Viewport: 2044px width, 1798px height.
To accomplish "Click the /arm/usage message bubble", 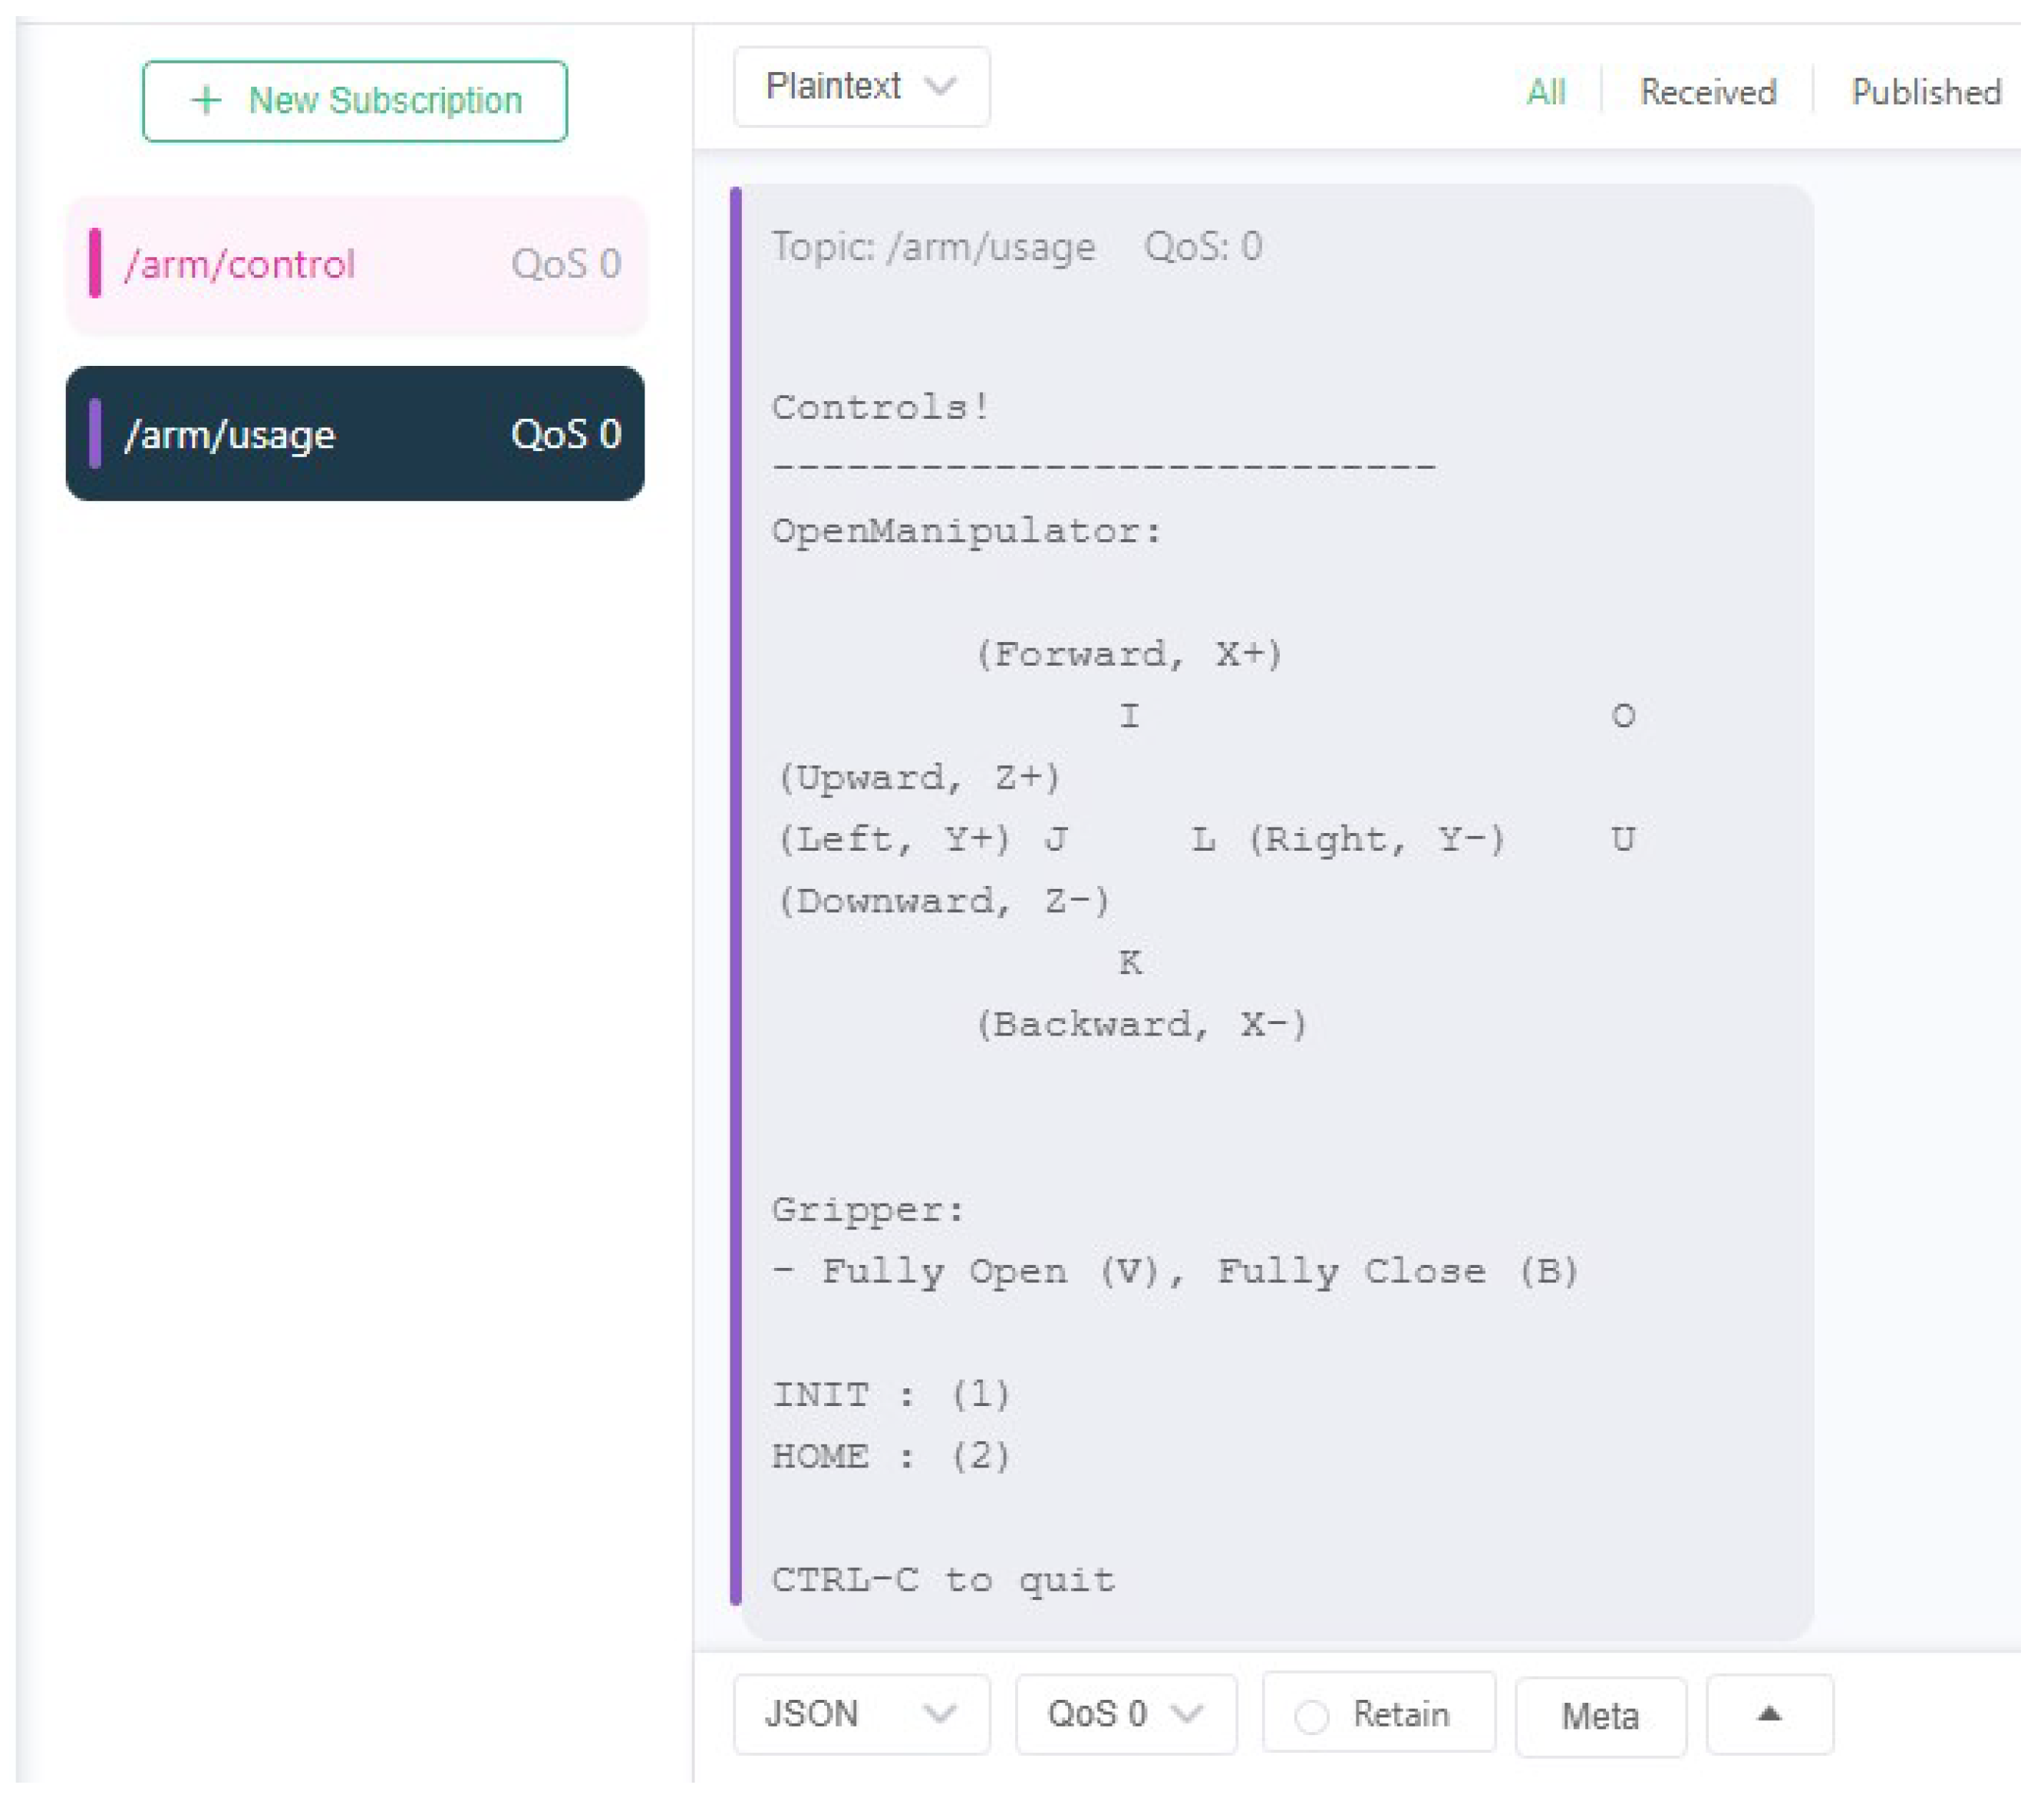I will [x=1275, y=900].
